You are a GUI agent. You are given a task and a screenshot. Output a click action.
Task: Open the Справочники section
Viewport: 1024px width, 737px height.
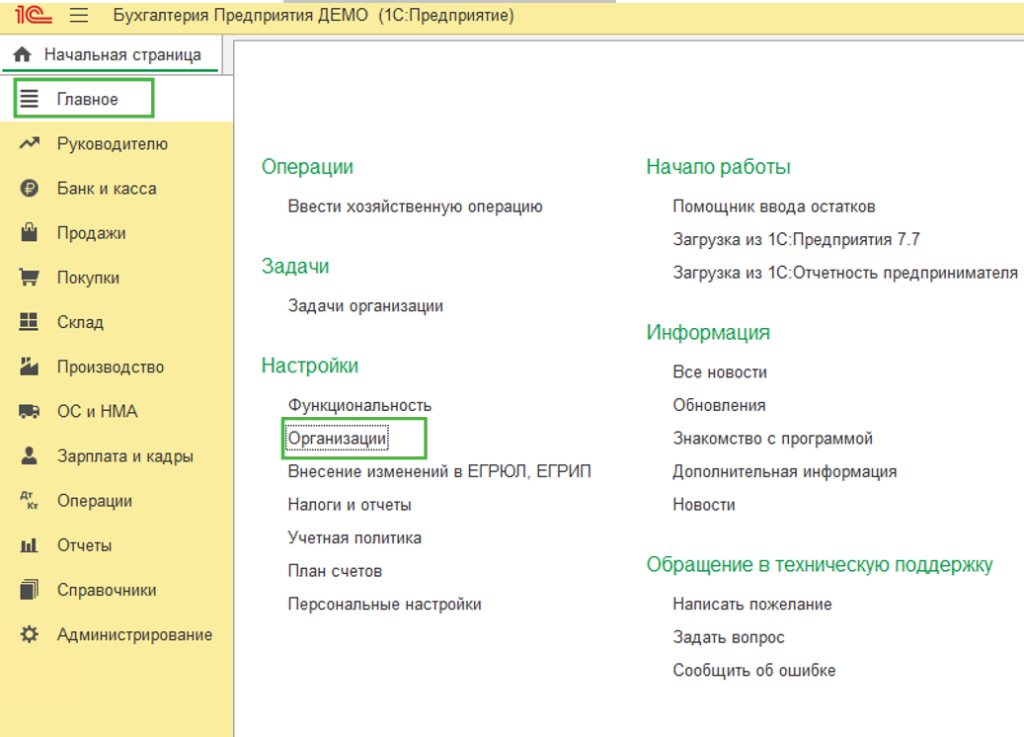(x=106, y=590)
